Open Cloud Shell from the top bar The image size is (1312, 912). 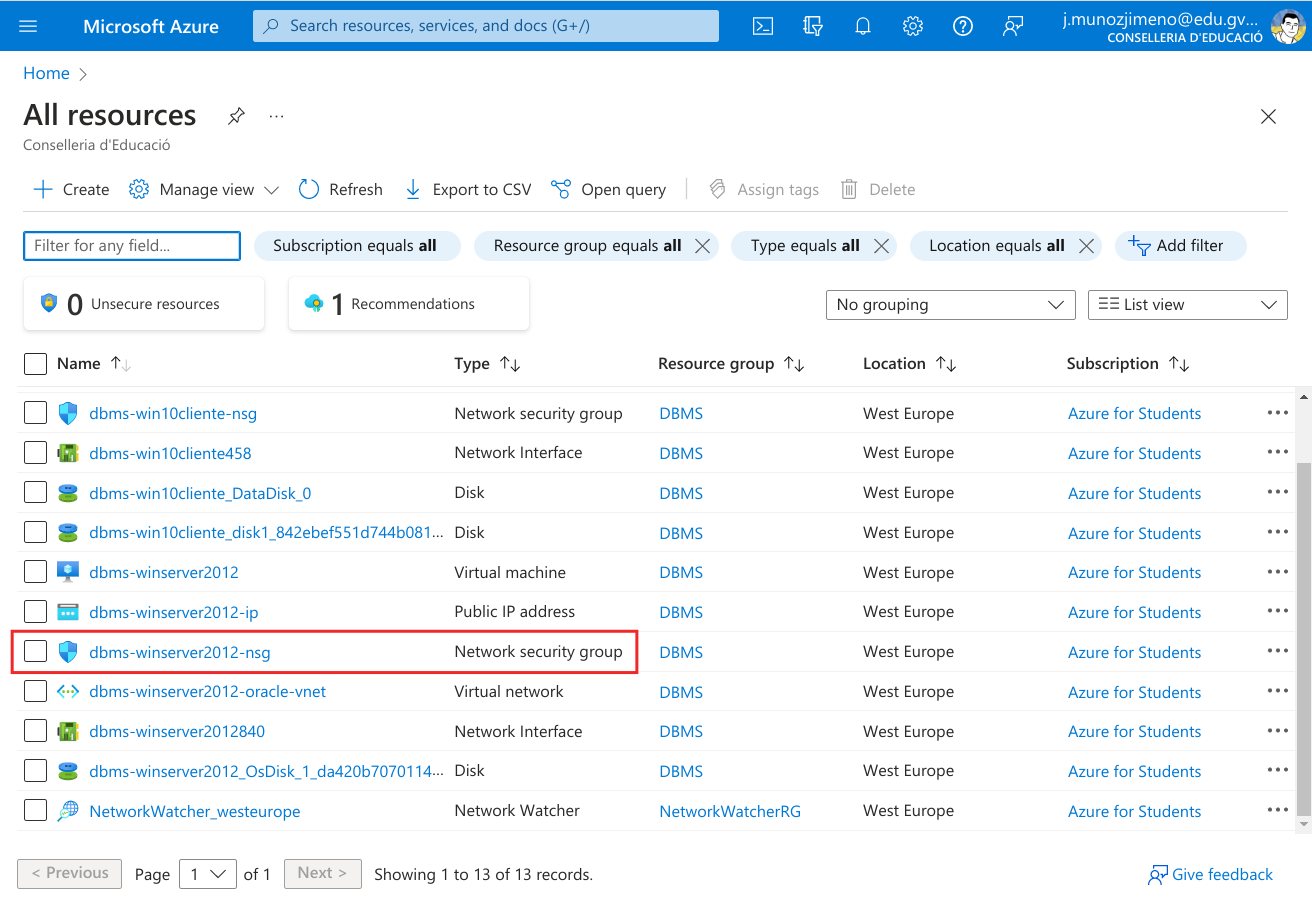click(763, 26)
